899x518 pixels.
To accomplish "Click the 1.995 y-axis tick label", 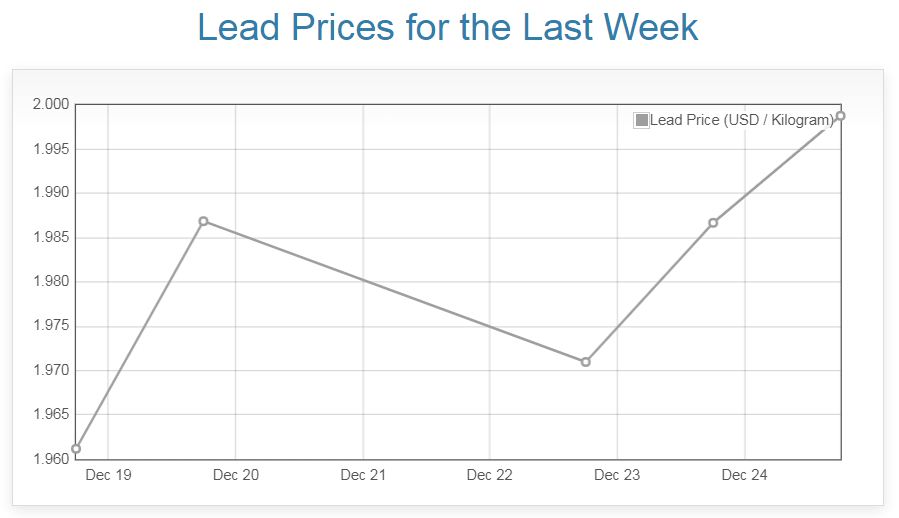I will click(x=50, y=149).
